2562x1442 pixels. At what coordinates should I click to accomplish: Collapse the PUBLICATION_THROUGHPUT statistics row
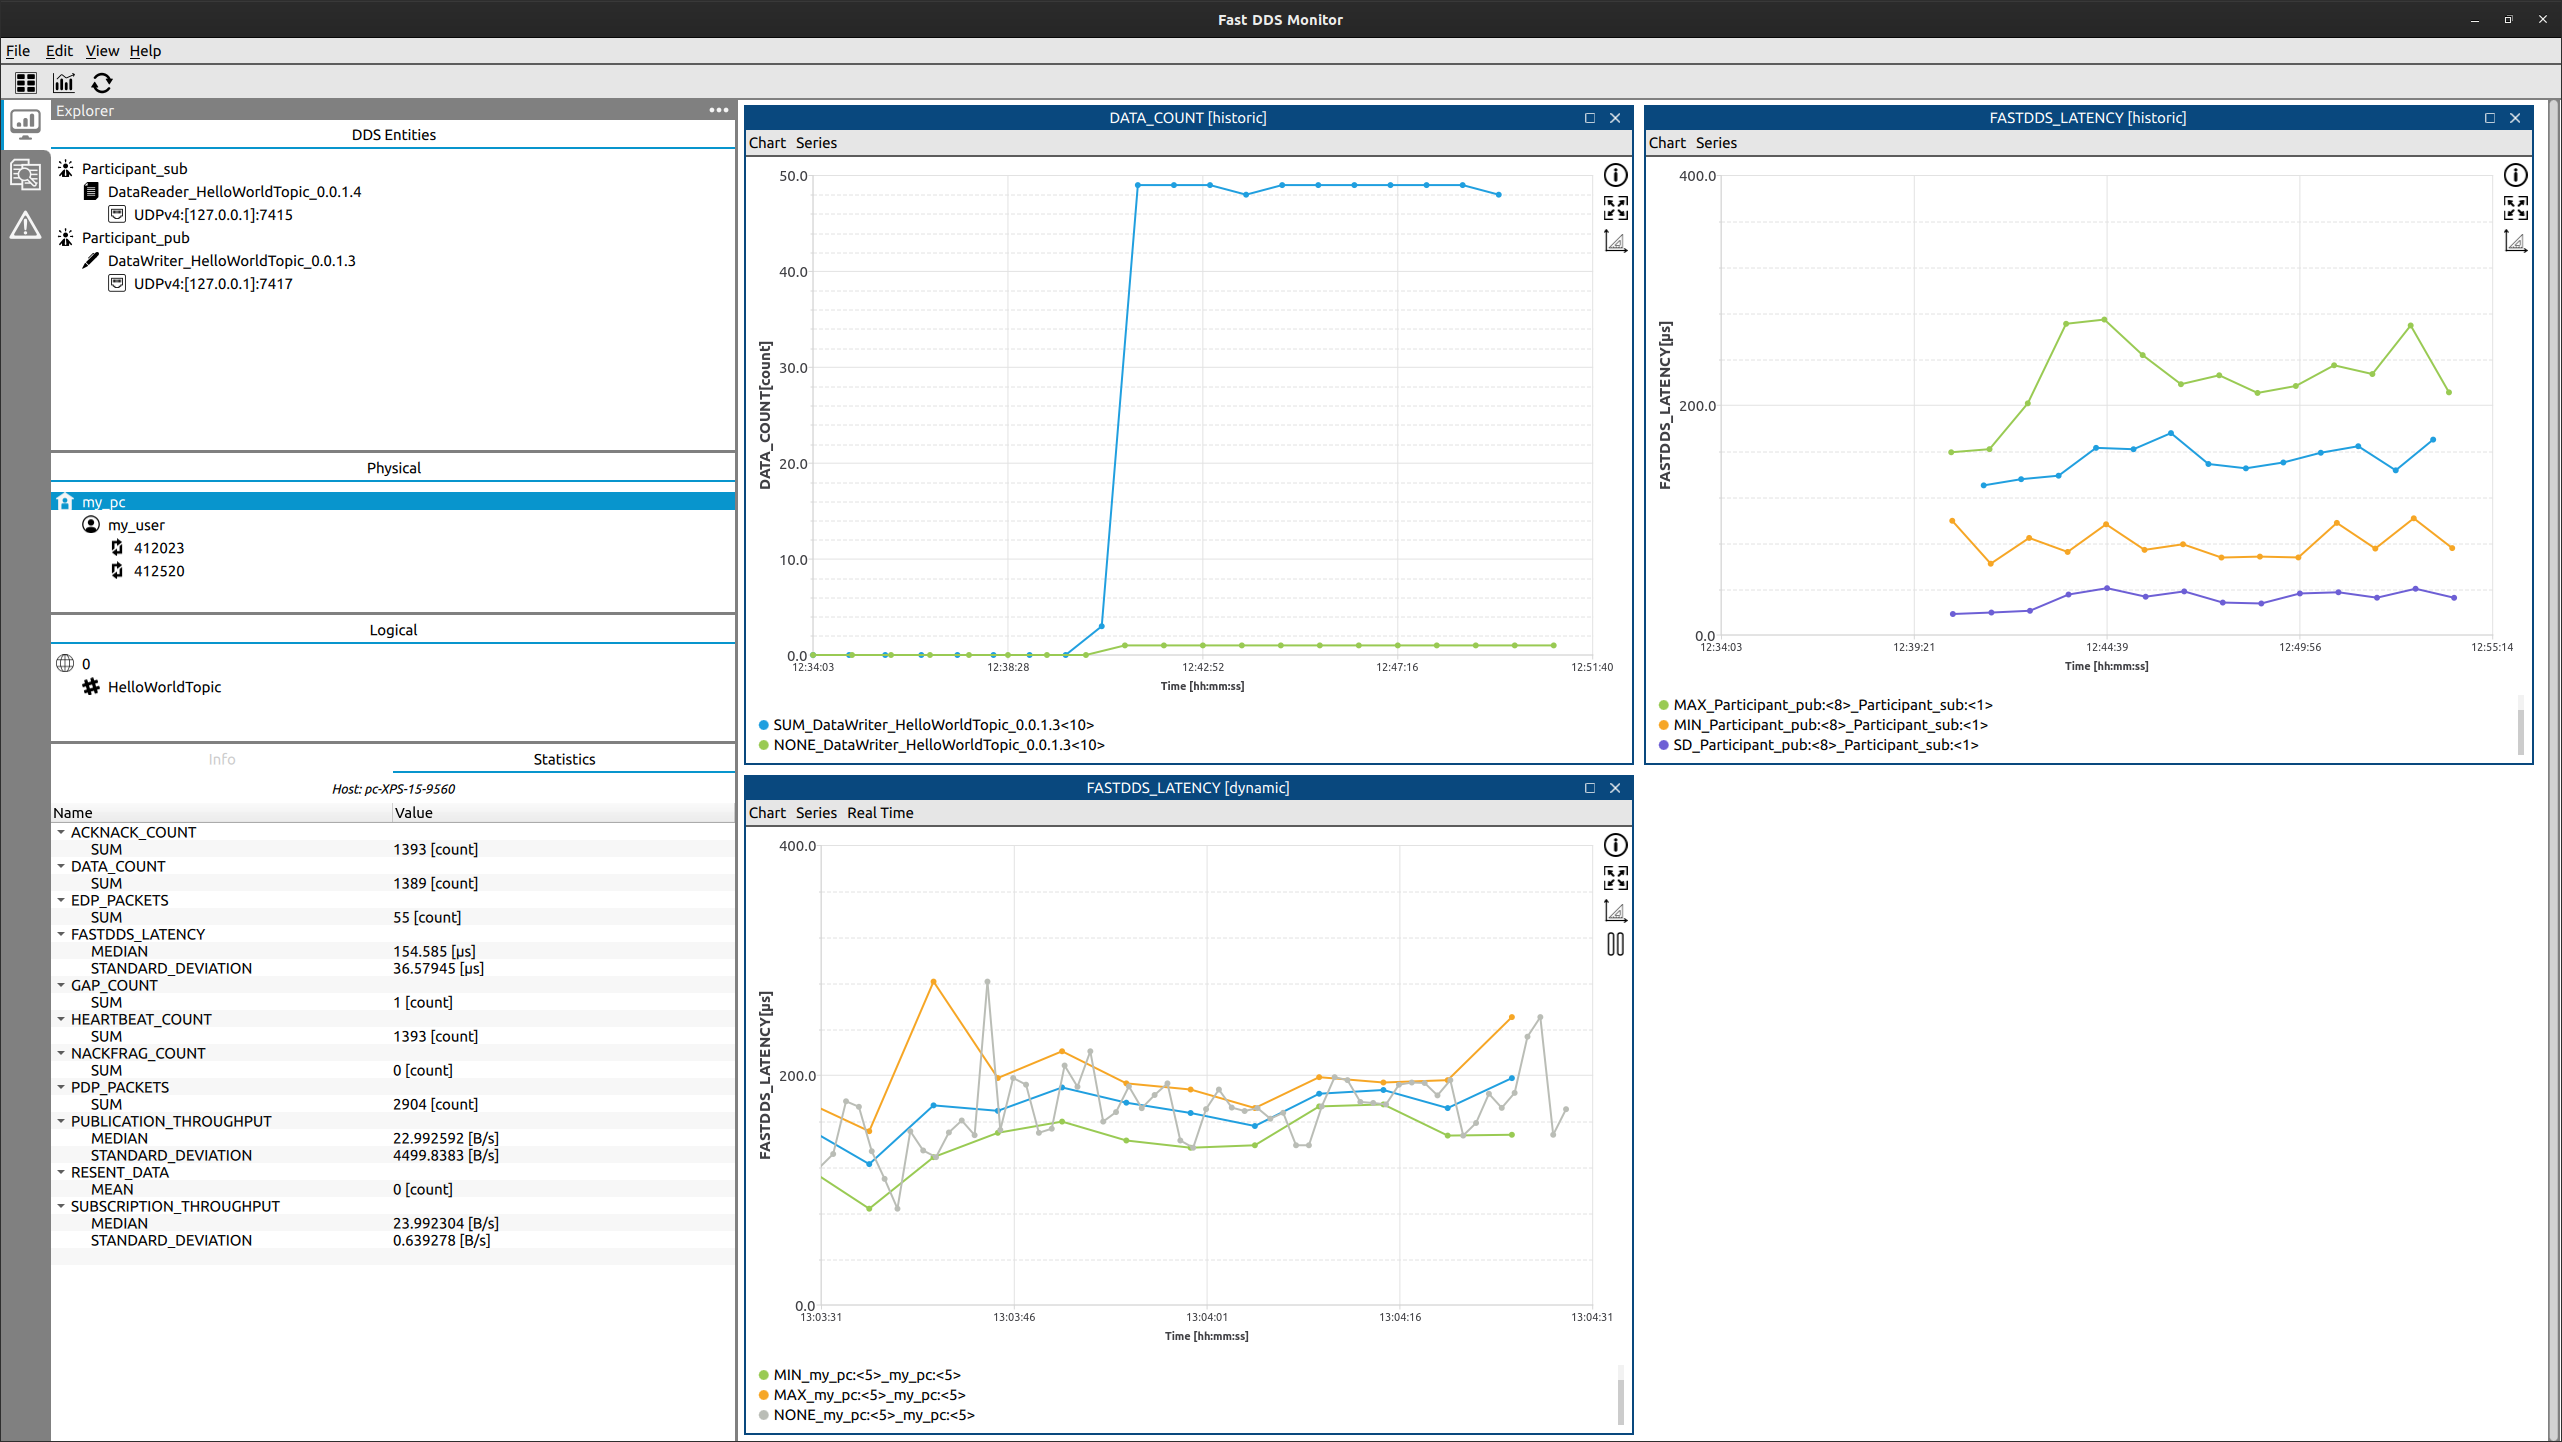click(x=61, y=1121)
